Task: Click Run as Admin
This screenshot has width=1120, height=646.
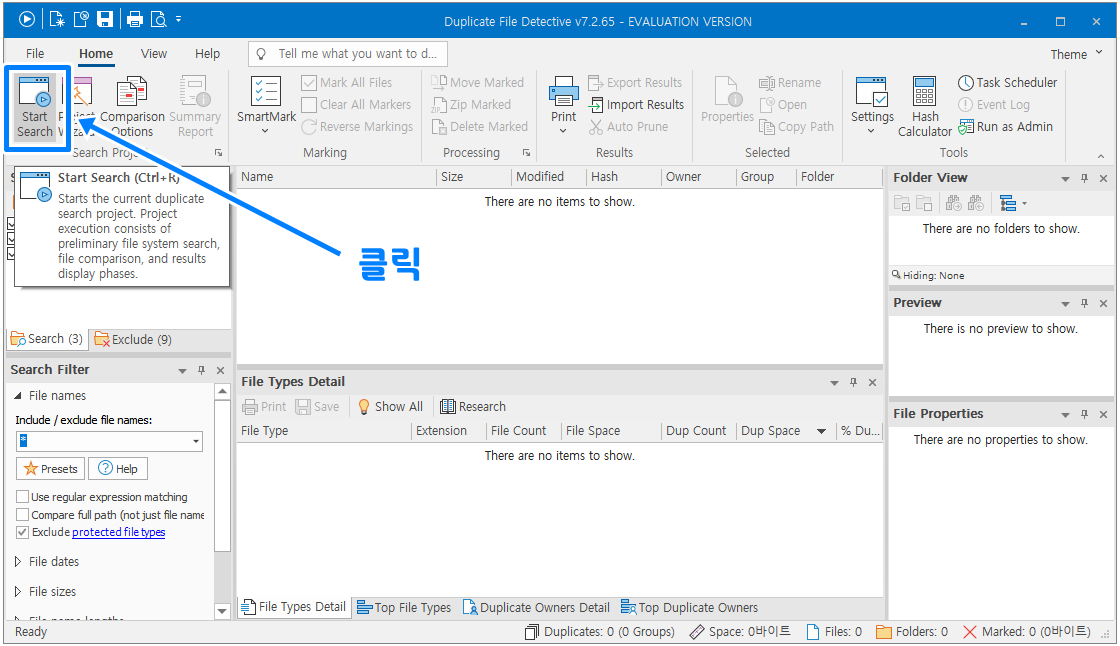Action: (1005, 127)
